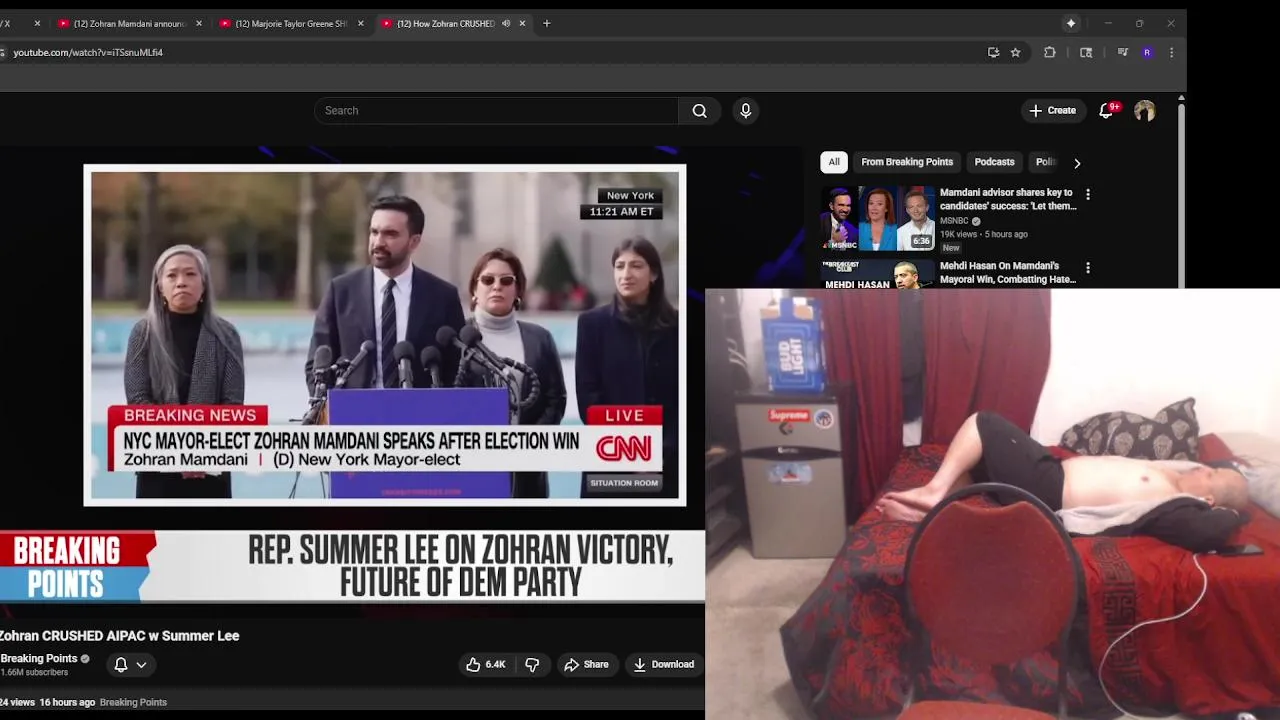Open browser profile R avatar
This screenshot has width=1280, height=720.
click(x=1147, y=52)
